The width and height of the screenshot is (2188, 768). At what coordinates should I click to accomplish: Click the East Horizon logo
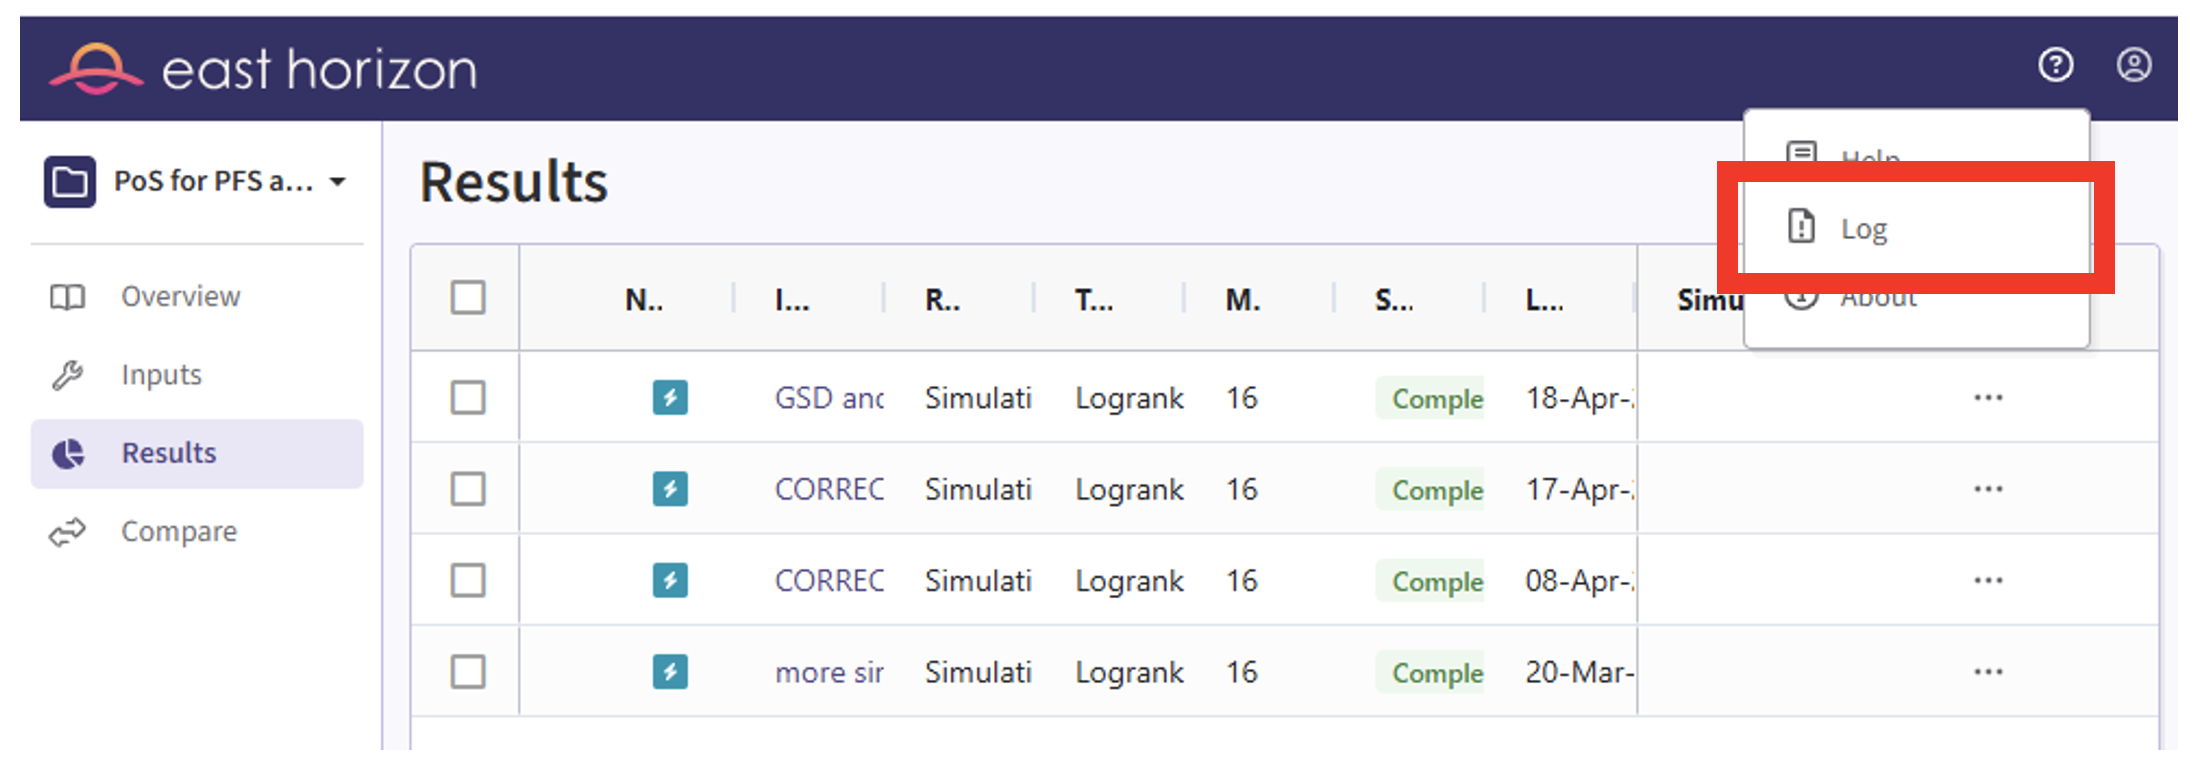tap(263, 69)
